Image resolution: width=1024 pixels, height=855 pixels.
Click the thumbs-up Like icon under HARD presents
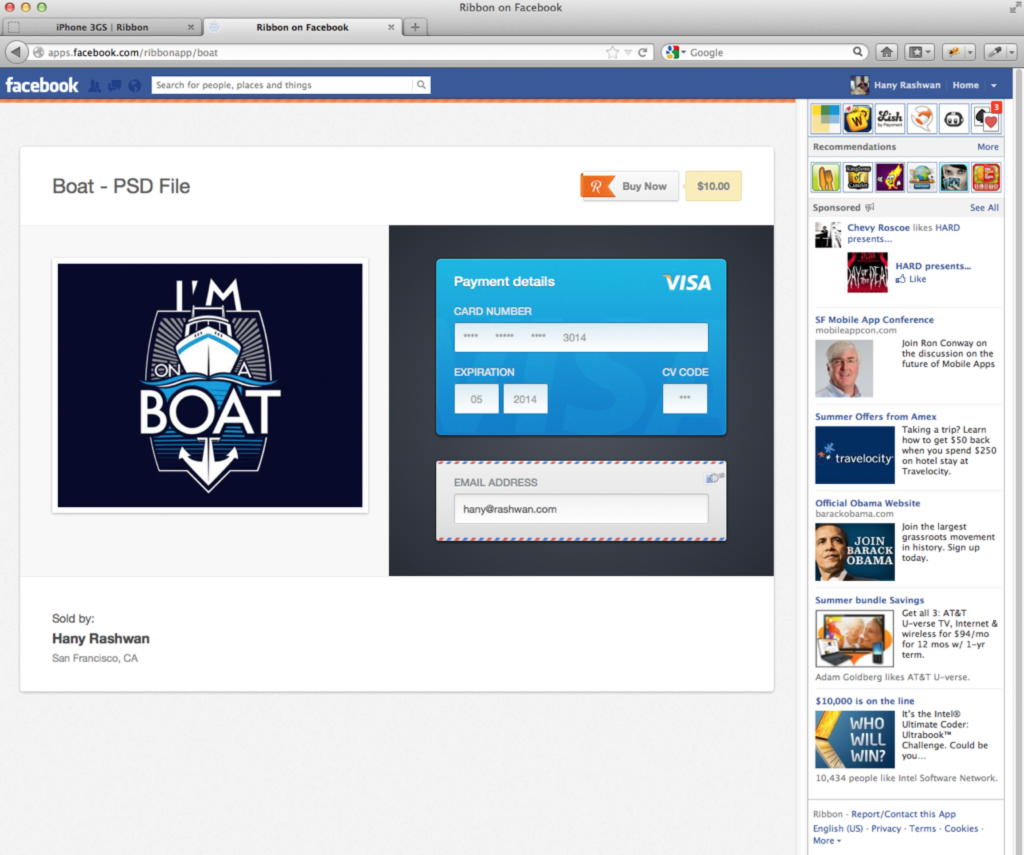coord(901,279)
